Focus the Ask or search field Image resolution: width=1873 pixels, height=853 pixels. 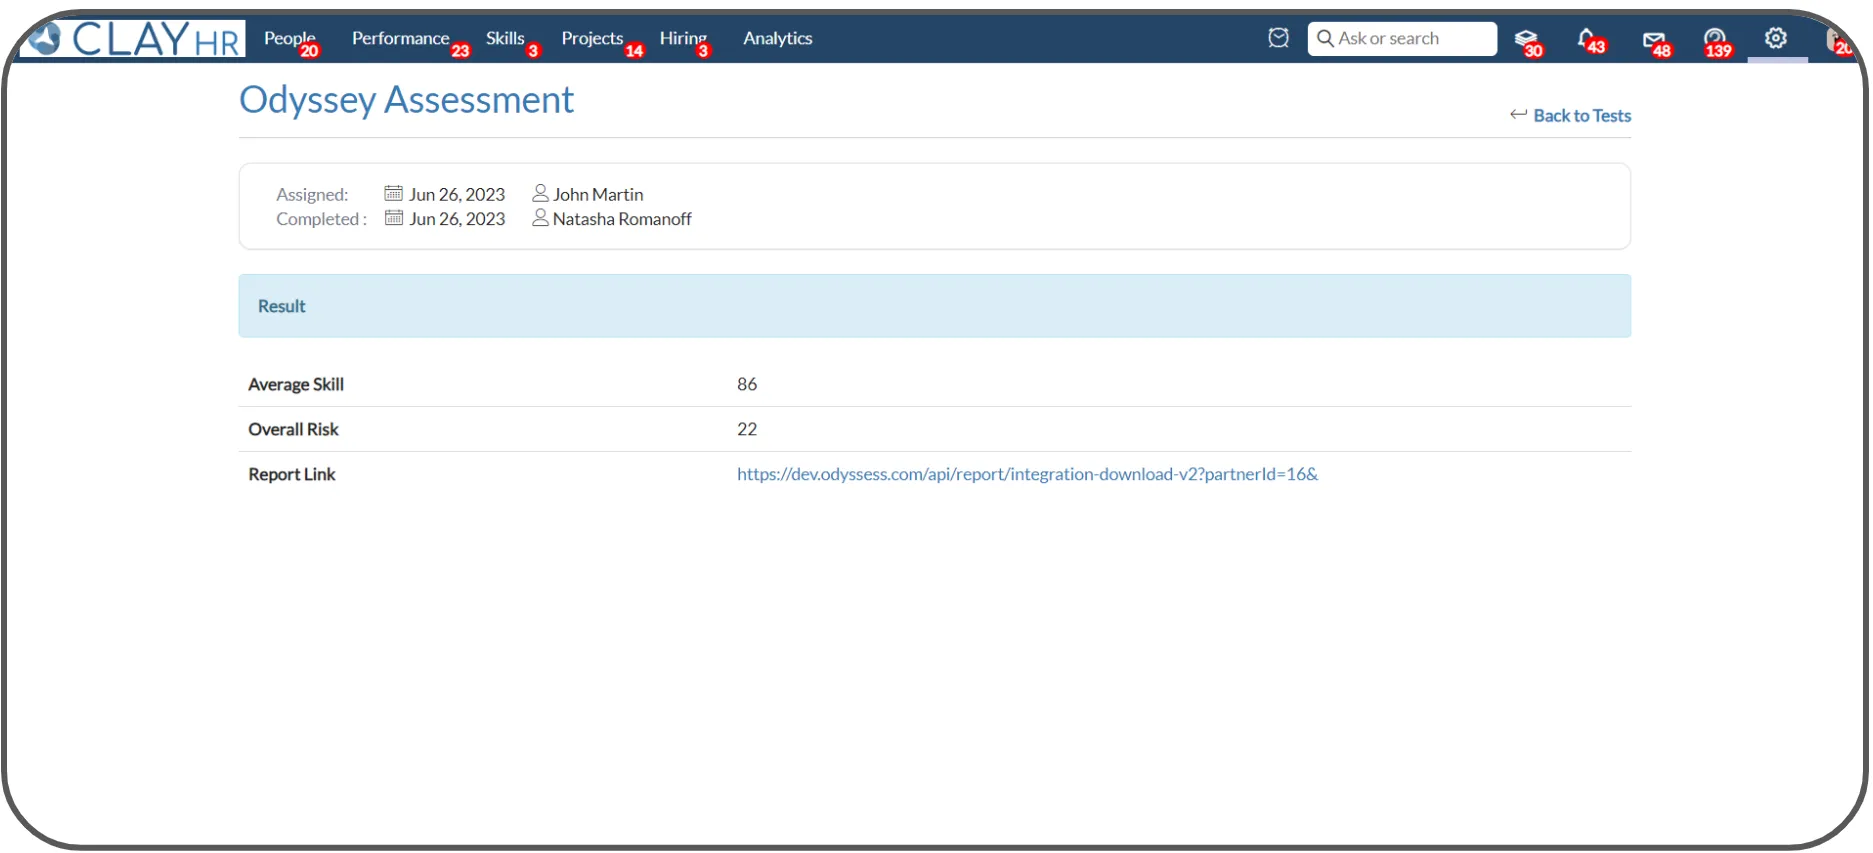pos(1402,38)
